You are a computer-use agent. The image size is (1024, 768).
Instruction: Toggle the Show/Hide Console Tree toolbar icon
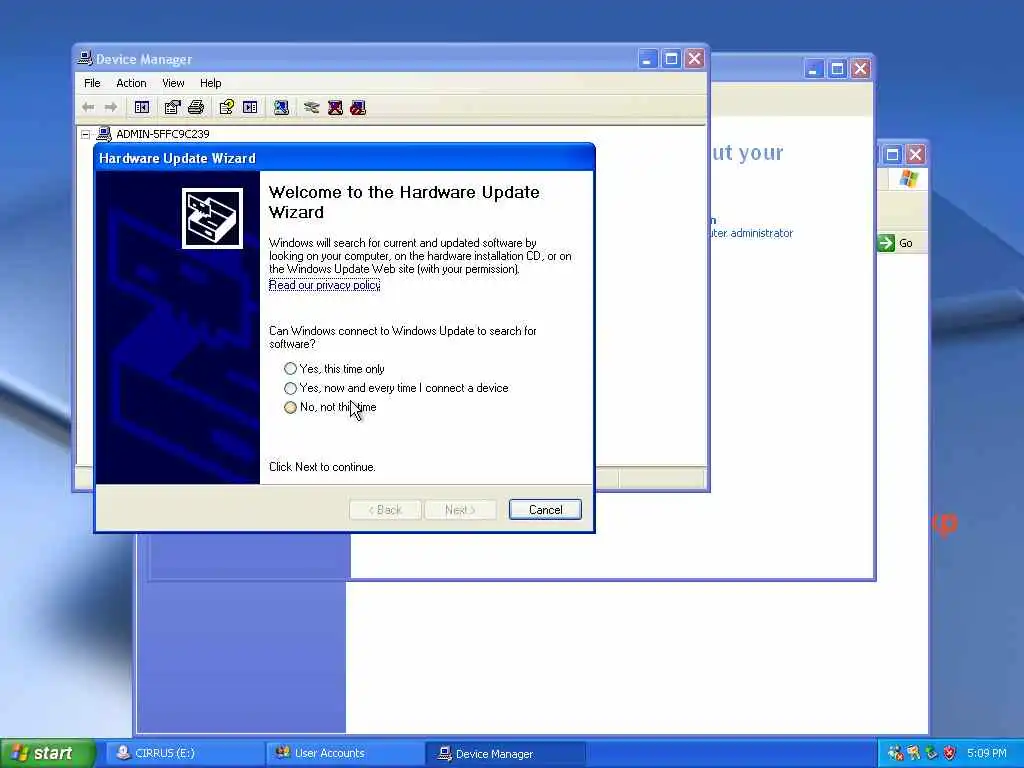click(x=142, y=107)
